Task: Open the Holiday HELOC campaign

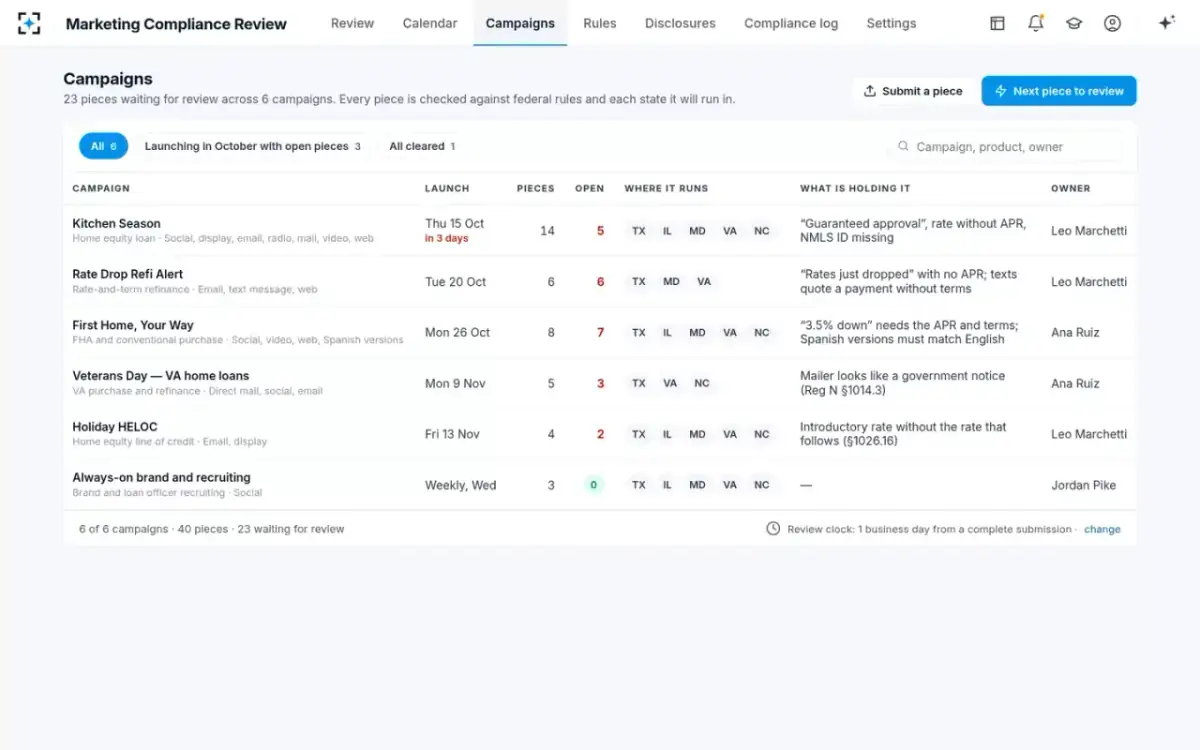Action: 115,427
